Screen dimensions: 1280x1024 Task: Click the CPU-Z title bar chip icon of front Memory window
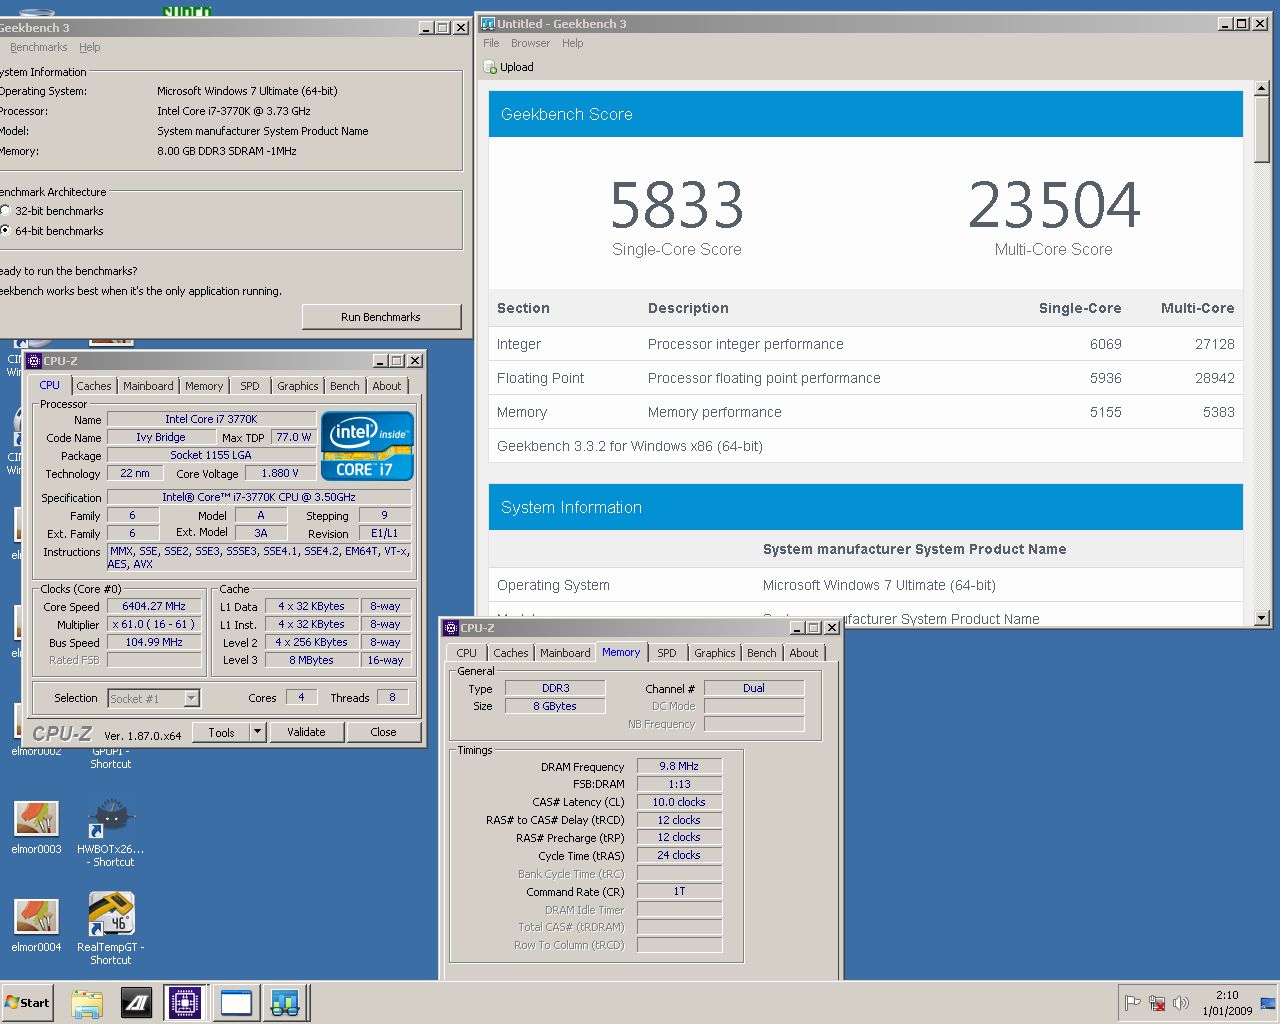coord(450,628)
